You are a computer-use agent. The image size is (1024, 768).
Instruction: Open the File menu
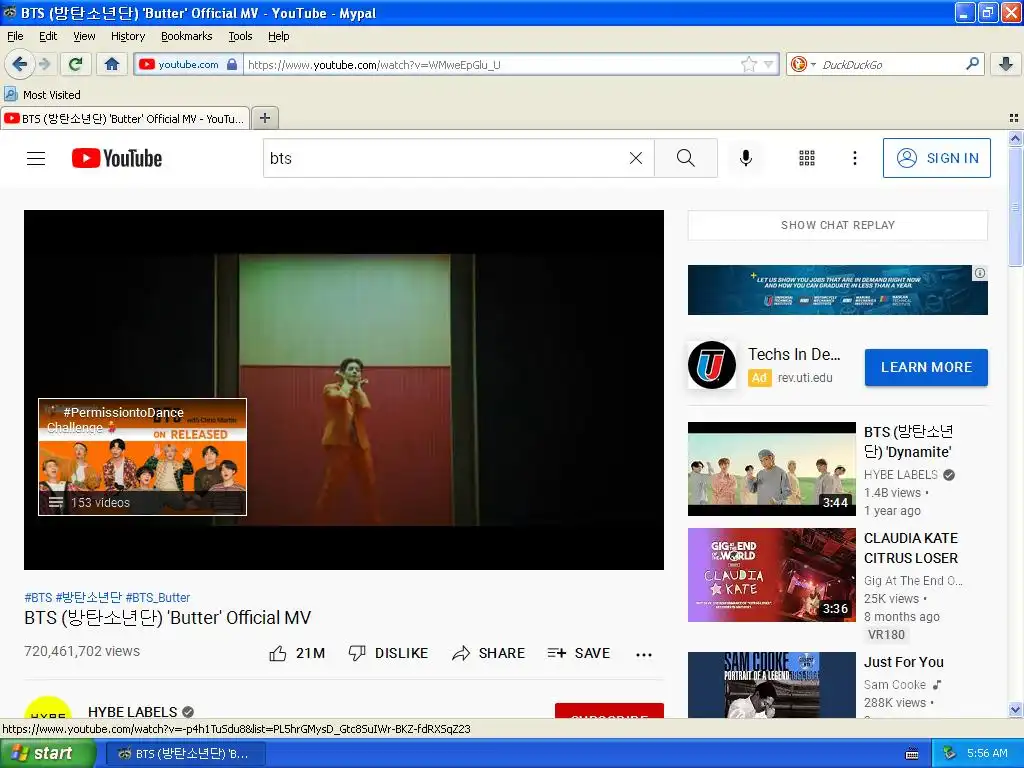tap(15, 36)
